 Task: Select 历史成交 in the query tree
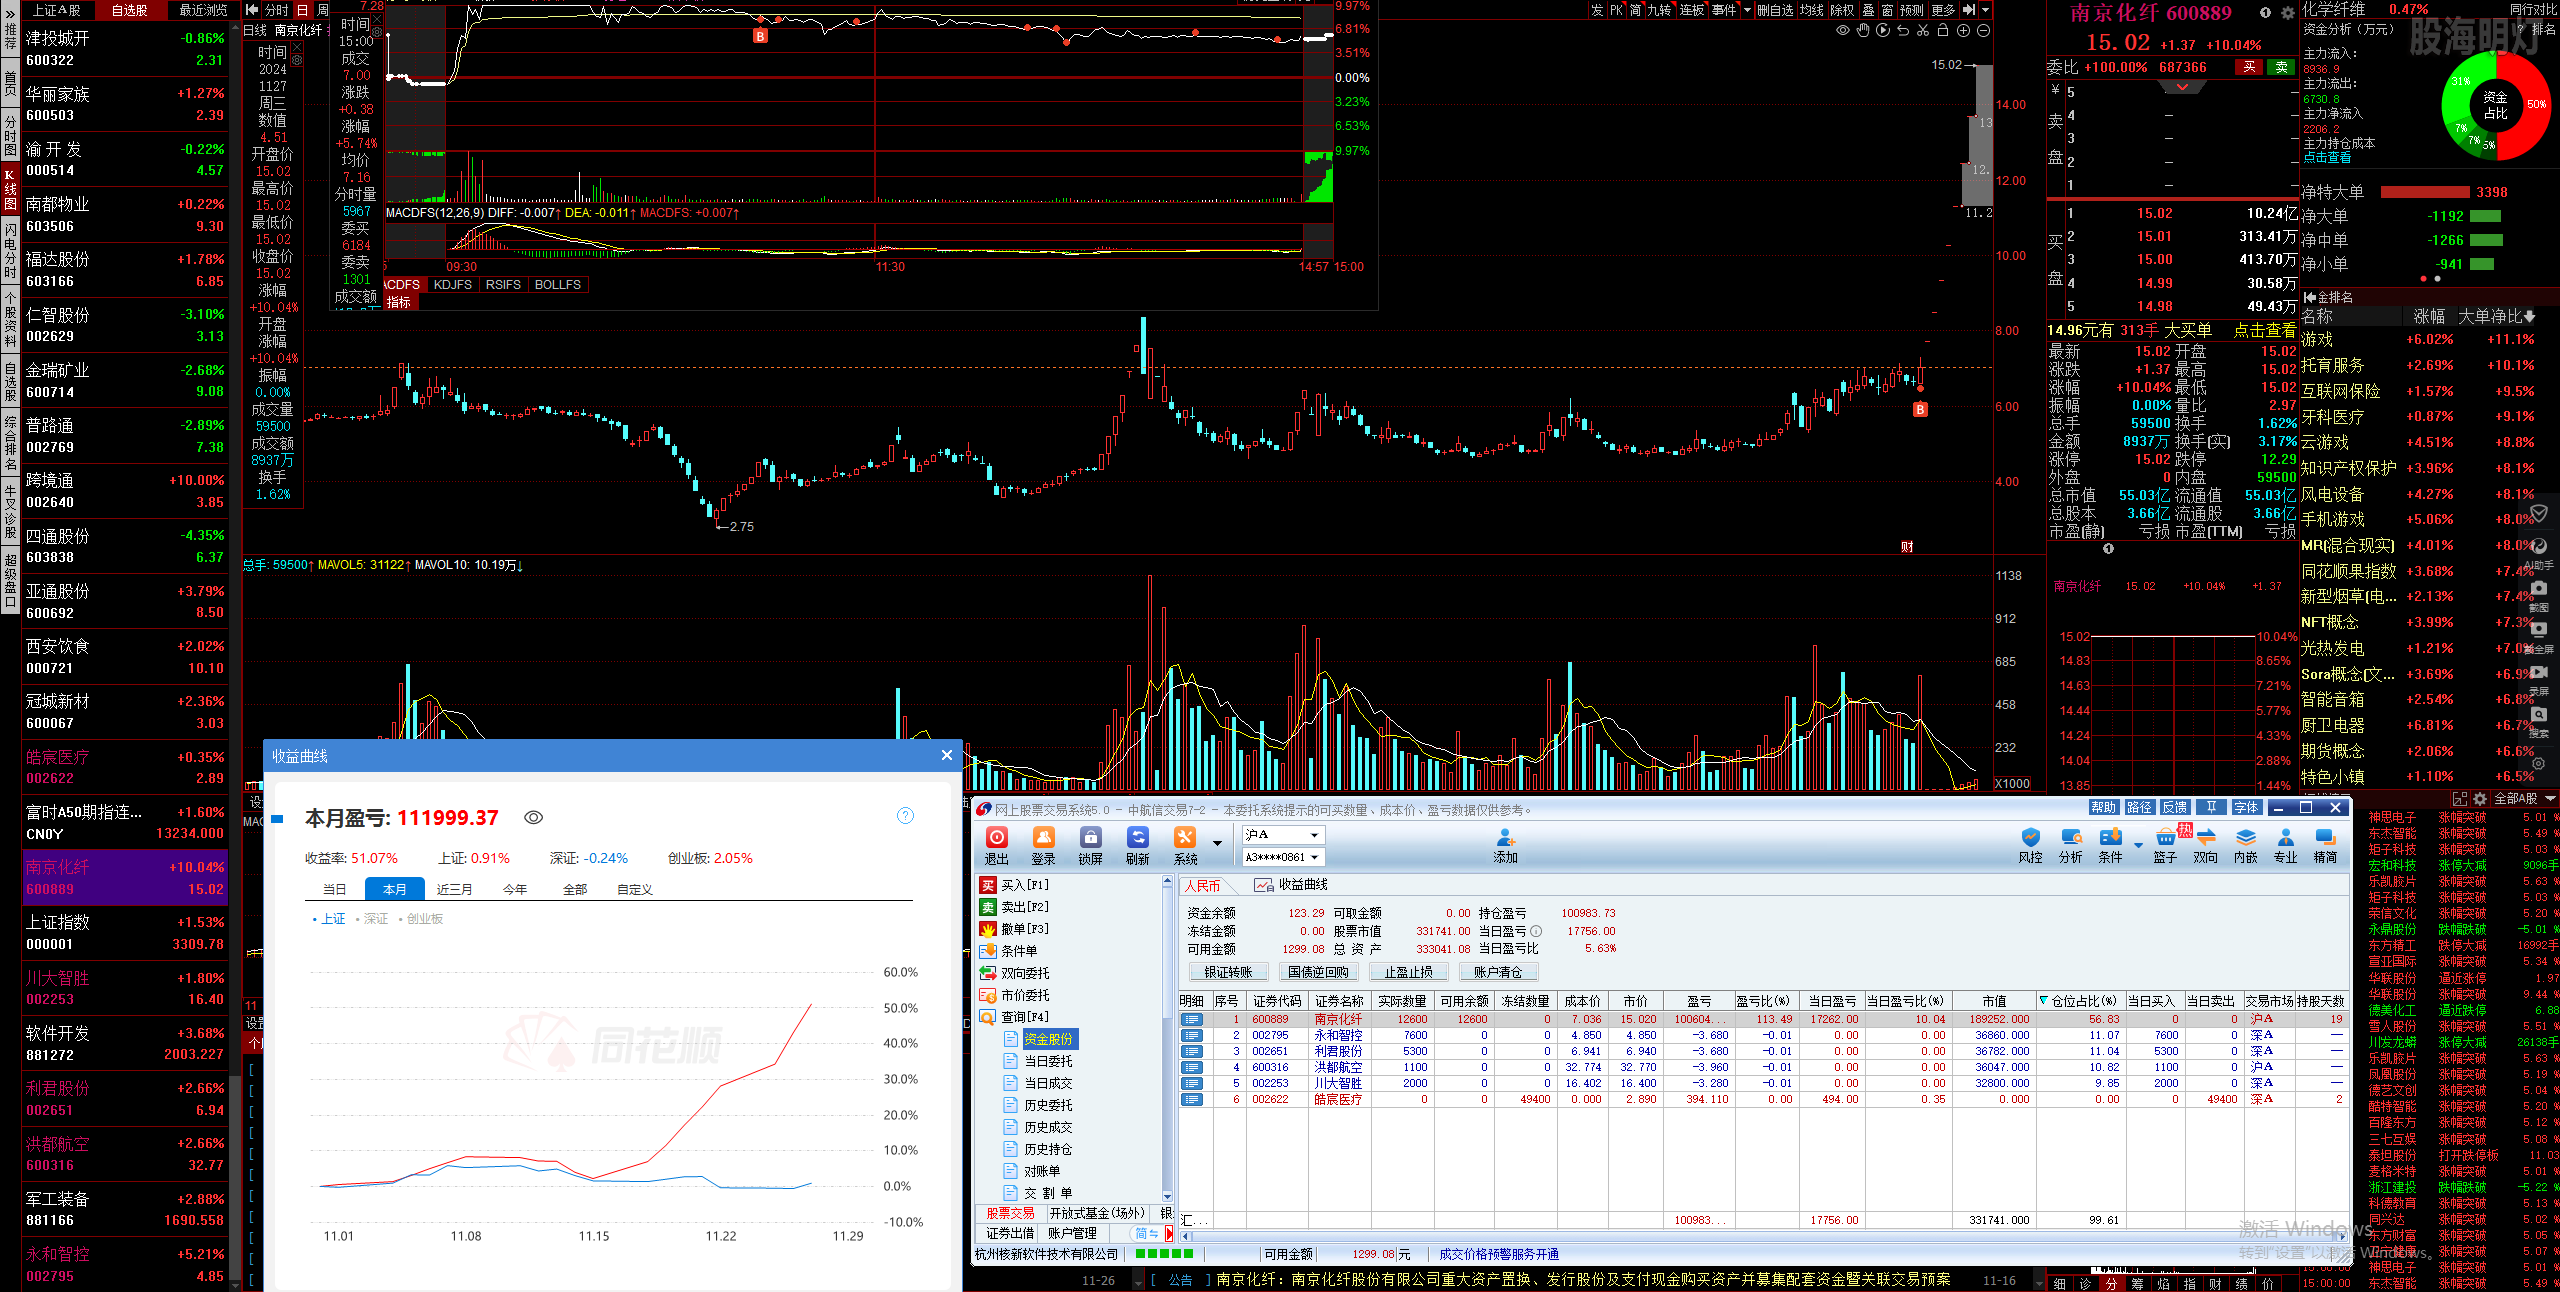[1048, 1127]
